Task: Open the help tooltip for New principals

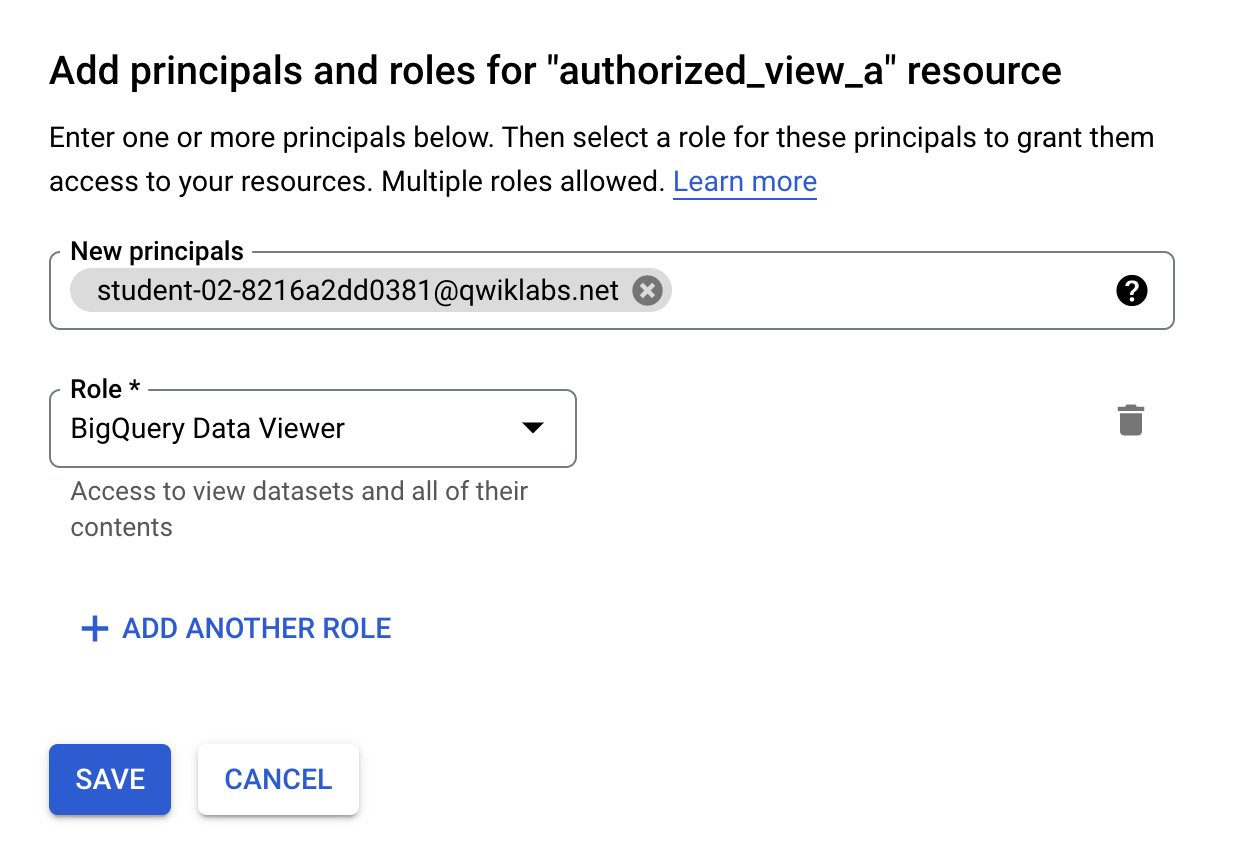Action: (1131, 291)
